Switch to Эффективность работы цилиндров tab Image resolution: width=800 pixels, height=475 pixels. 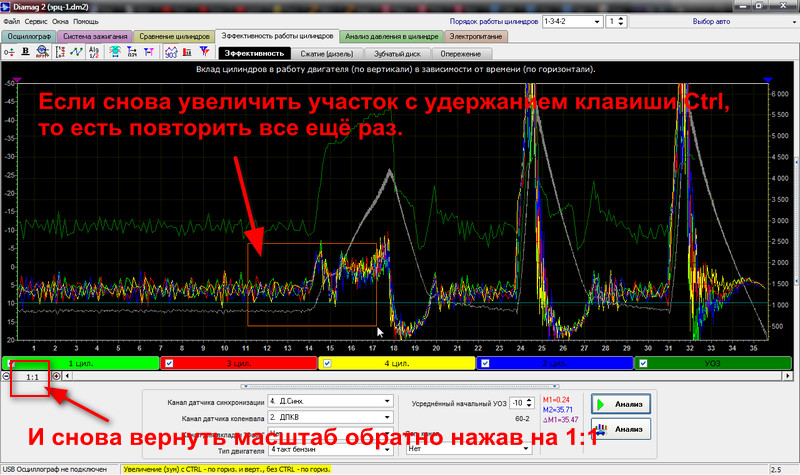tap(277, 36)
